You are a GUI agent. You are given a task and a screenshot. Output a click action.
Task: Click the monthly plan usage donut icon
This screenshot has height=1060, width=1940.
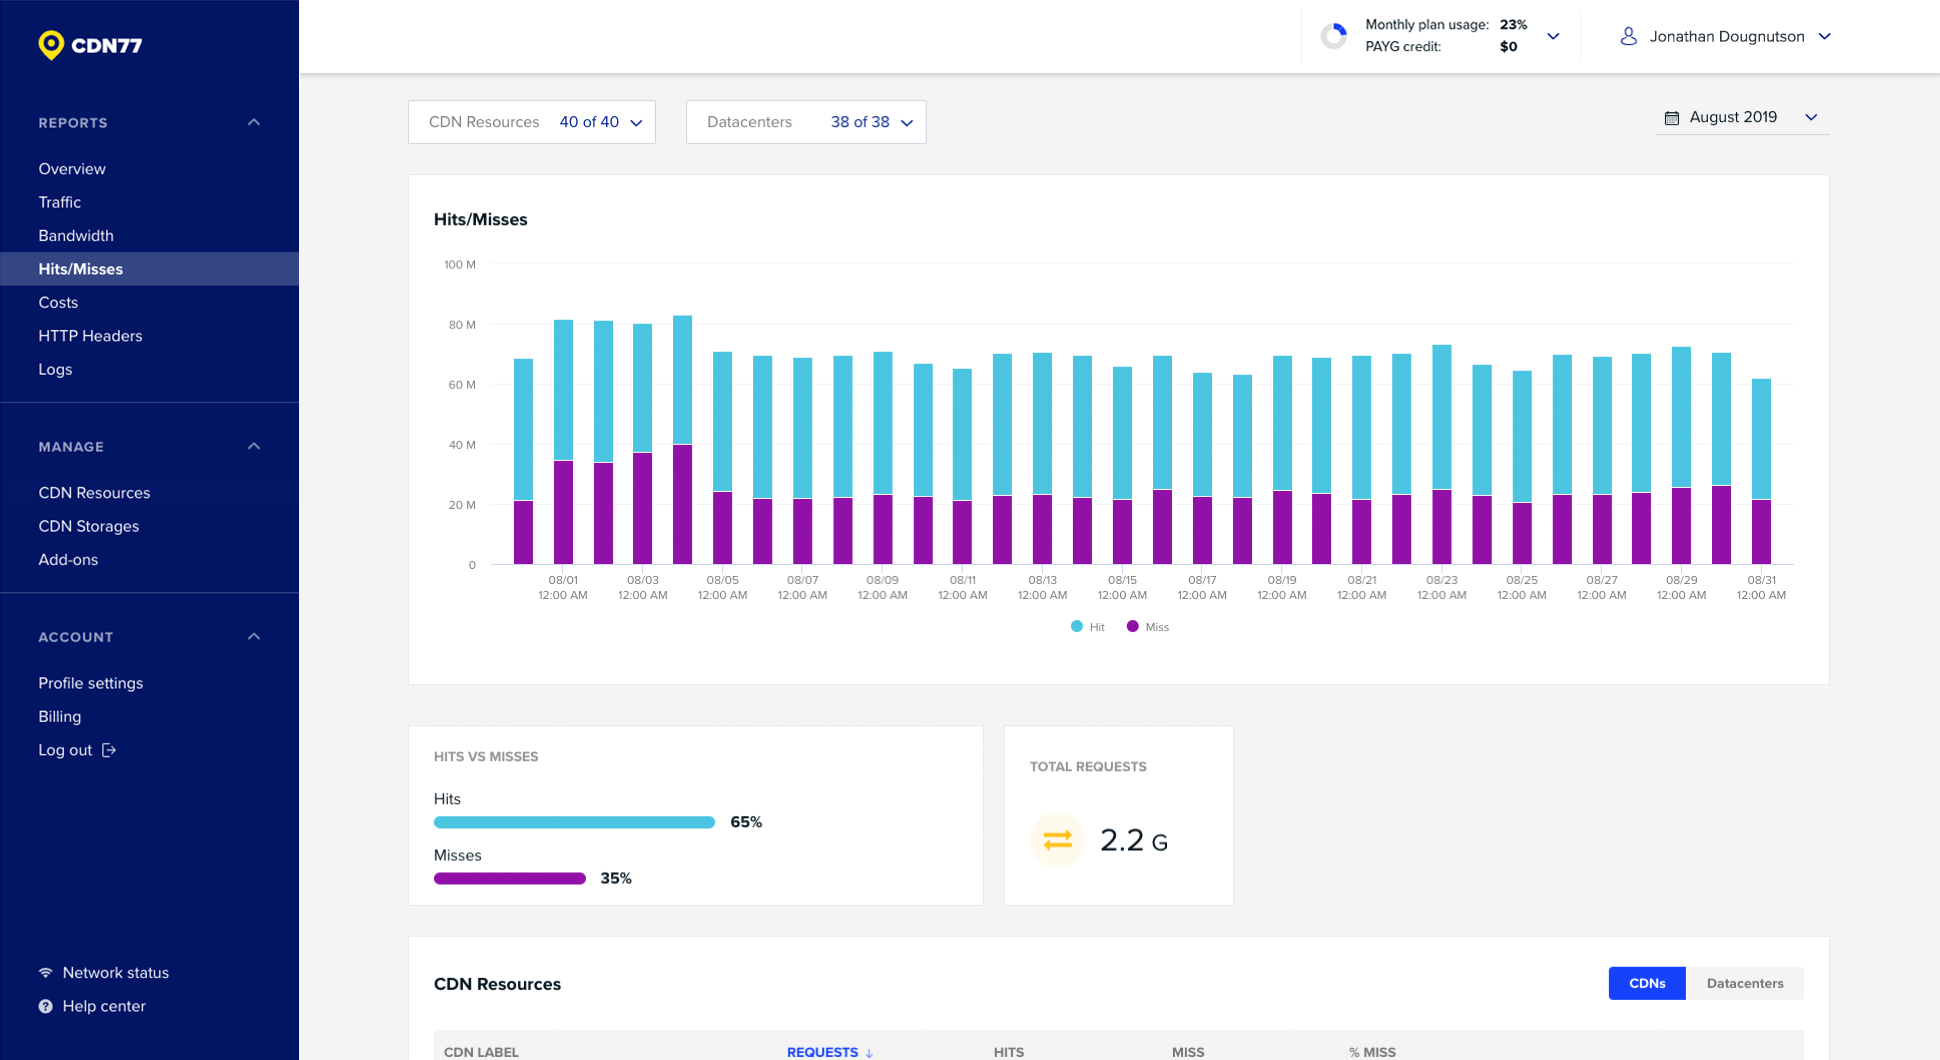point(1333,36)
